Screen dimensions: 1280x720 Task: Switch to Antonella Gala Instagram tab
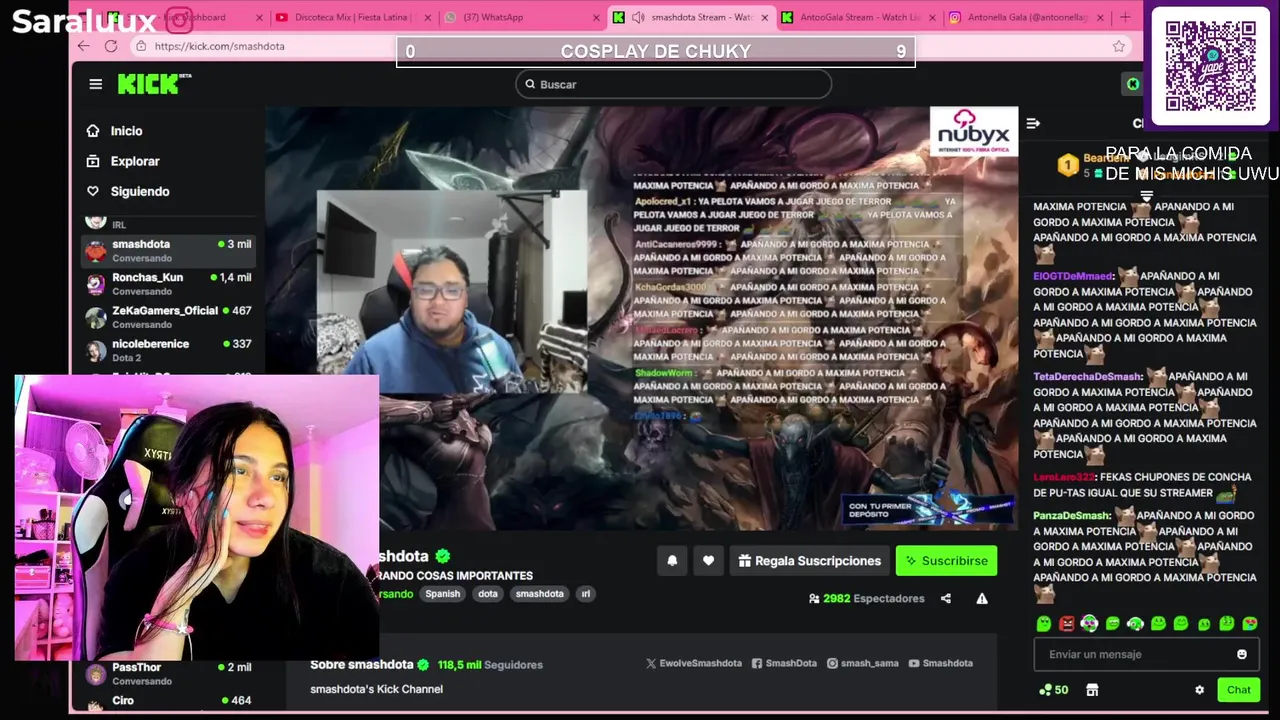1025,17
